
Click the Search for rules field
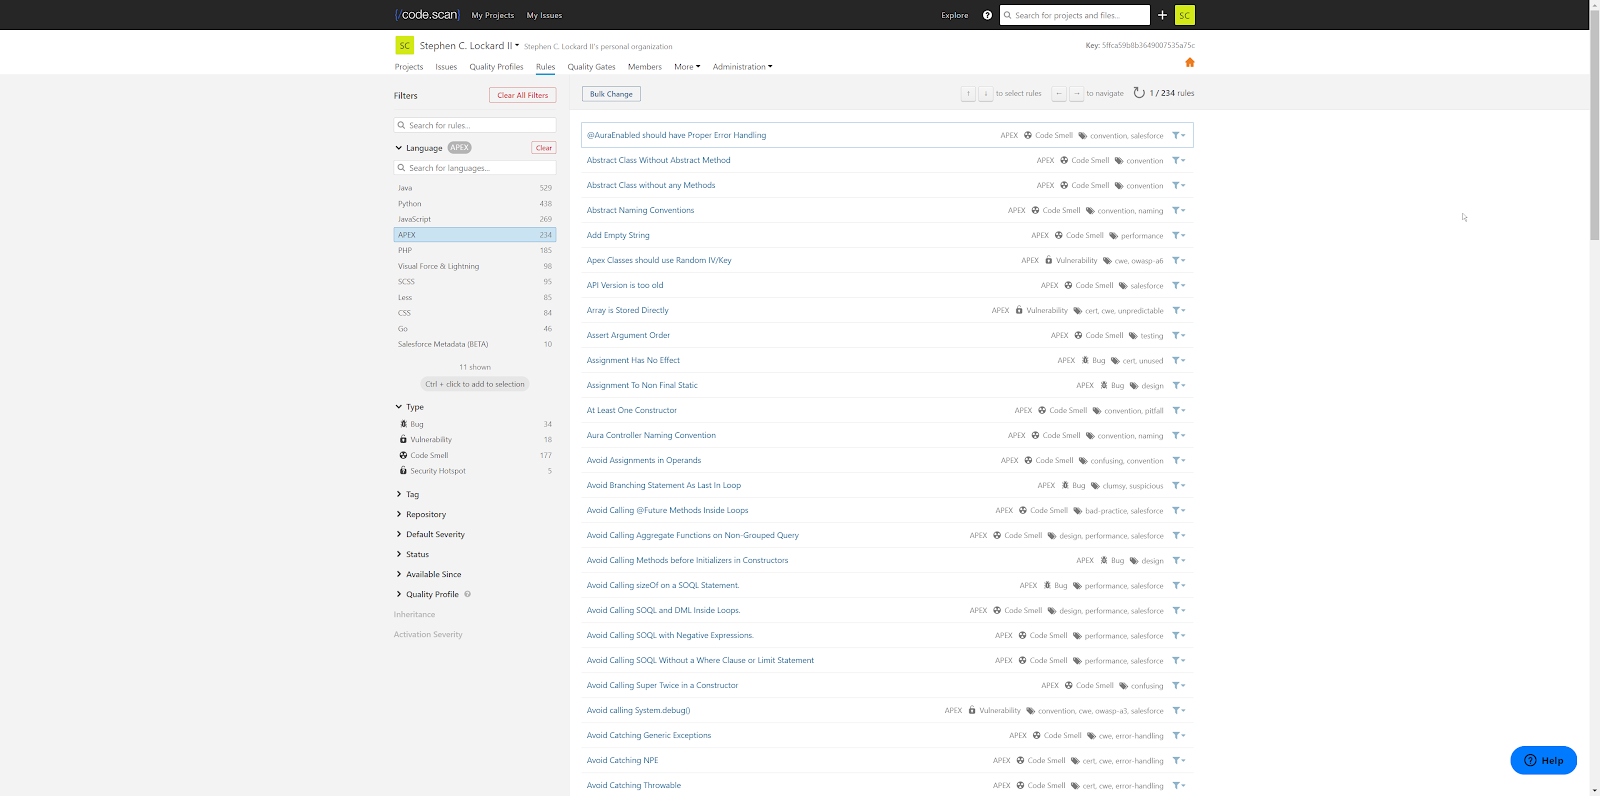475,125
